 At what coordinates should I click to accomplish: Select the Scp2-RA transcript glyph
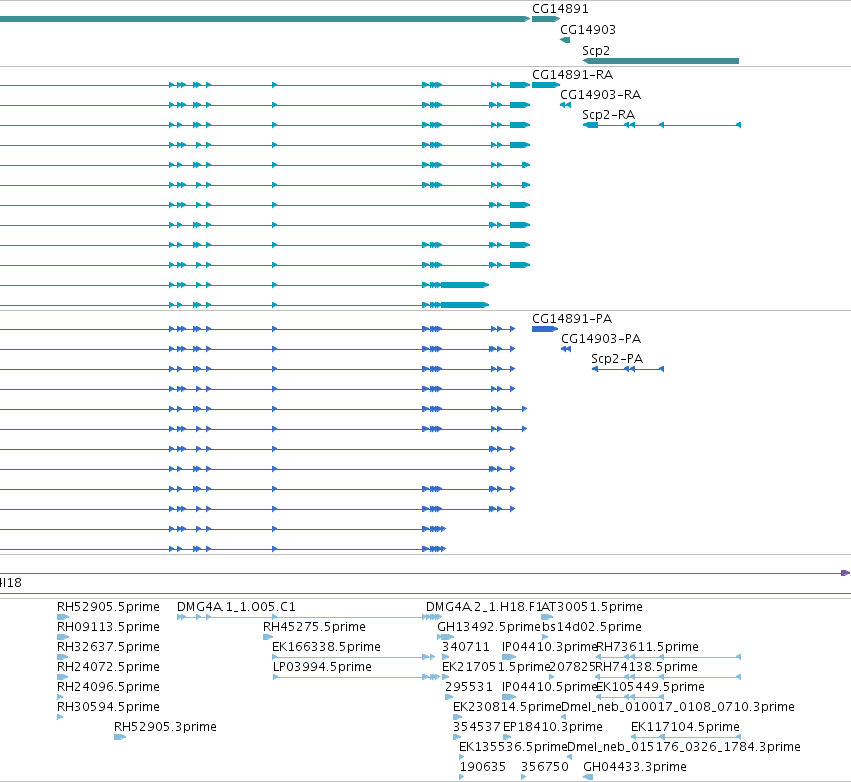[662, 125]
